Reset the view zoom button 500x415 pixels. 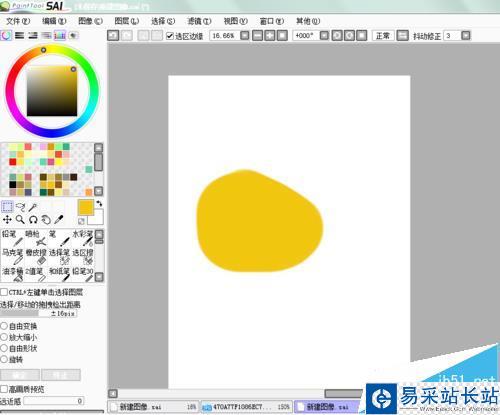pos(282,35)
